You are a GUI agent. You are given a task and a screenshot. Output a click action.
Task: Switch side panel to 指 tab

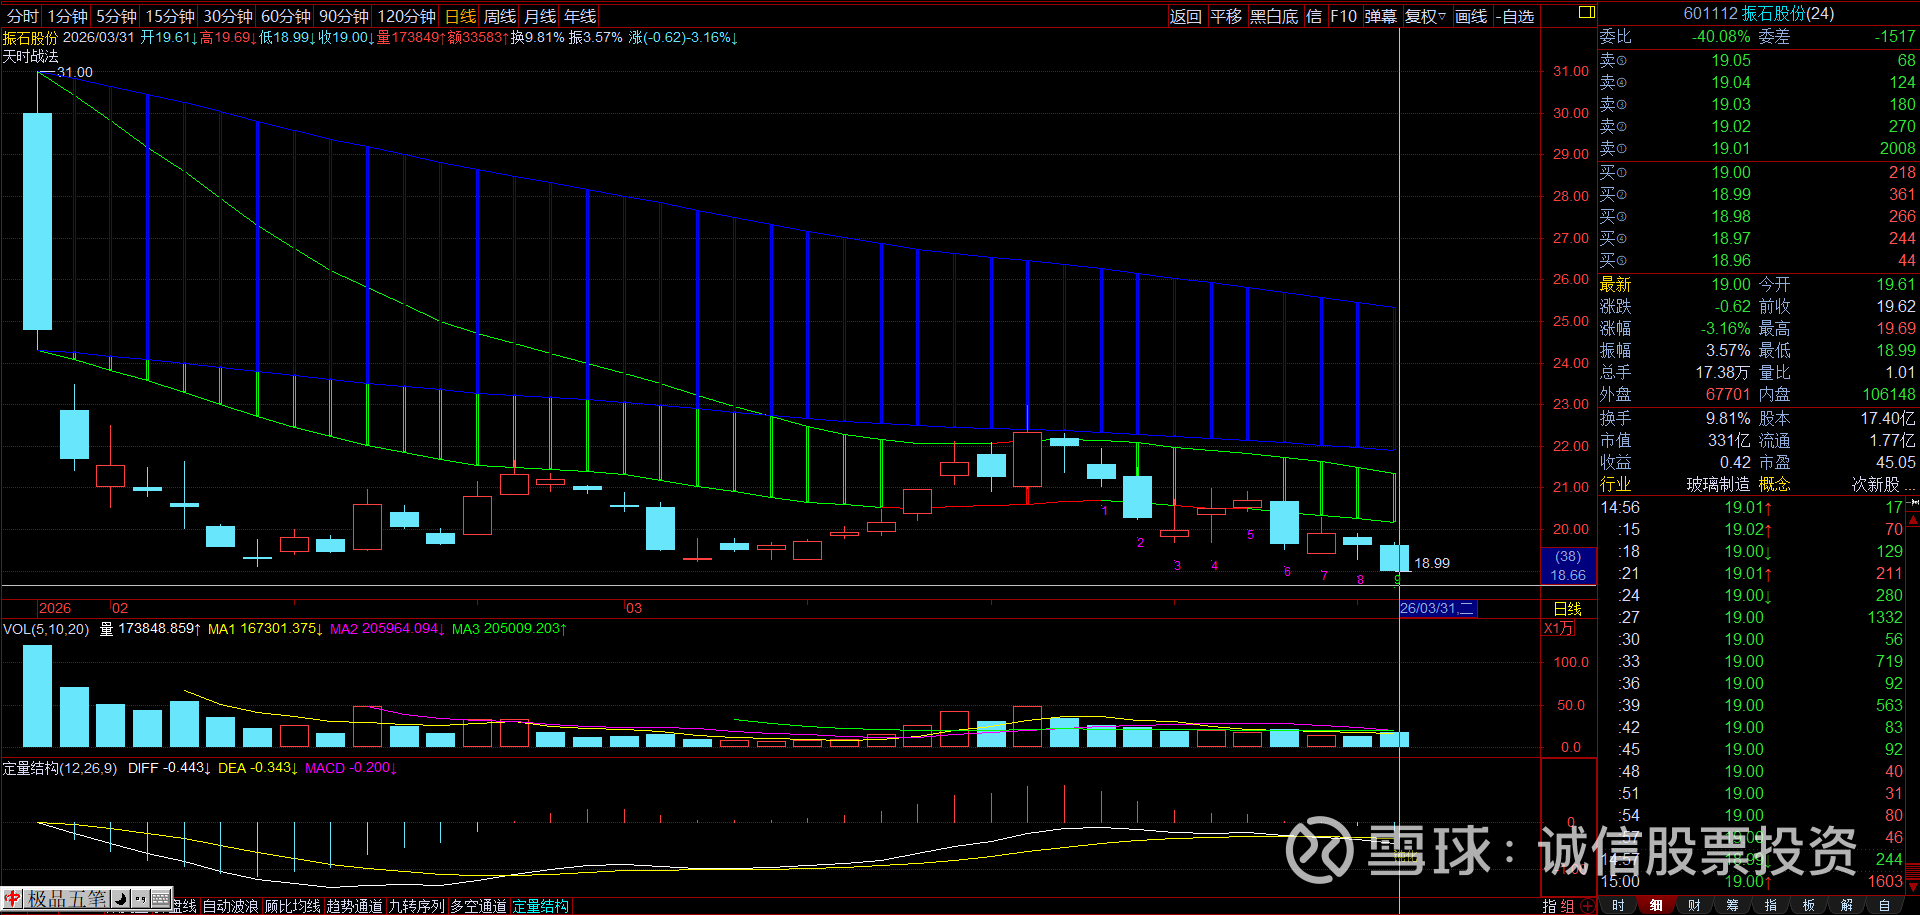1770,905
